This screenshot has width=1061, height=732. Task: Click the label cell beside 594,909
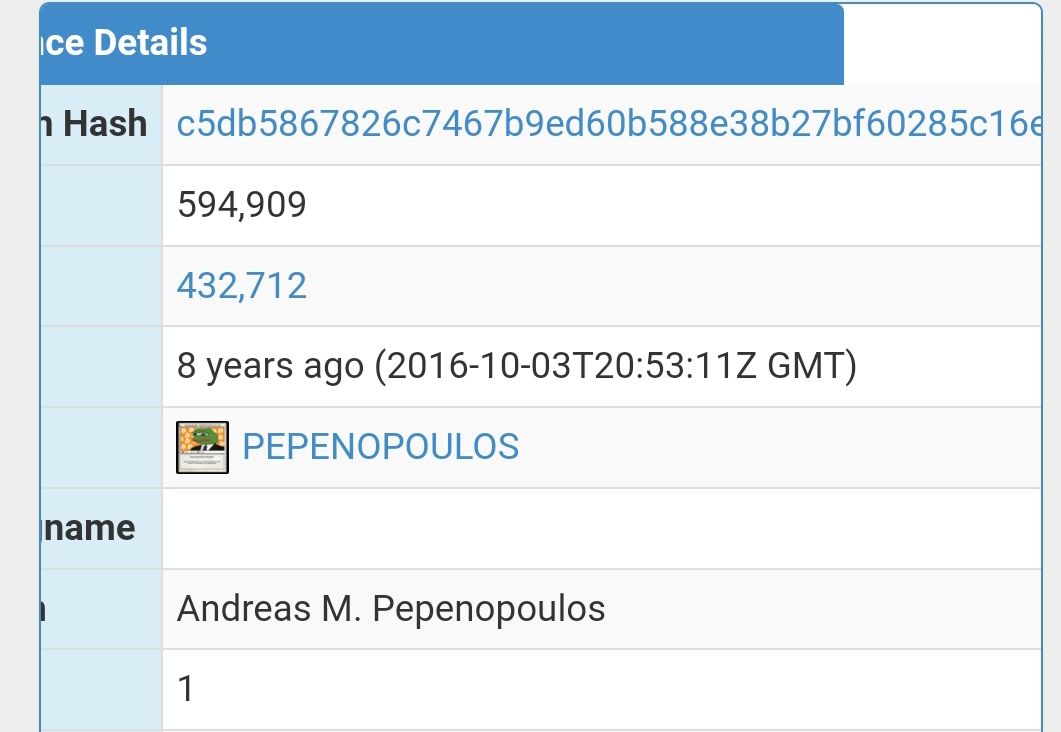coord(101,205)
